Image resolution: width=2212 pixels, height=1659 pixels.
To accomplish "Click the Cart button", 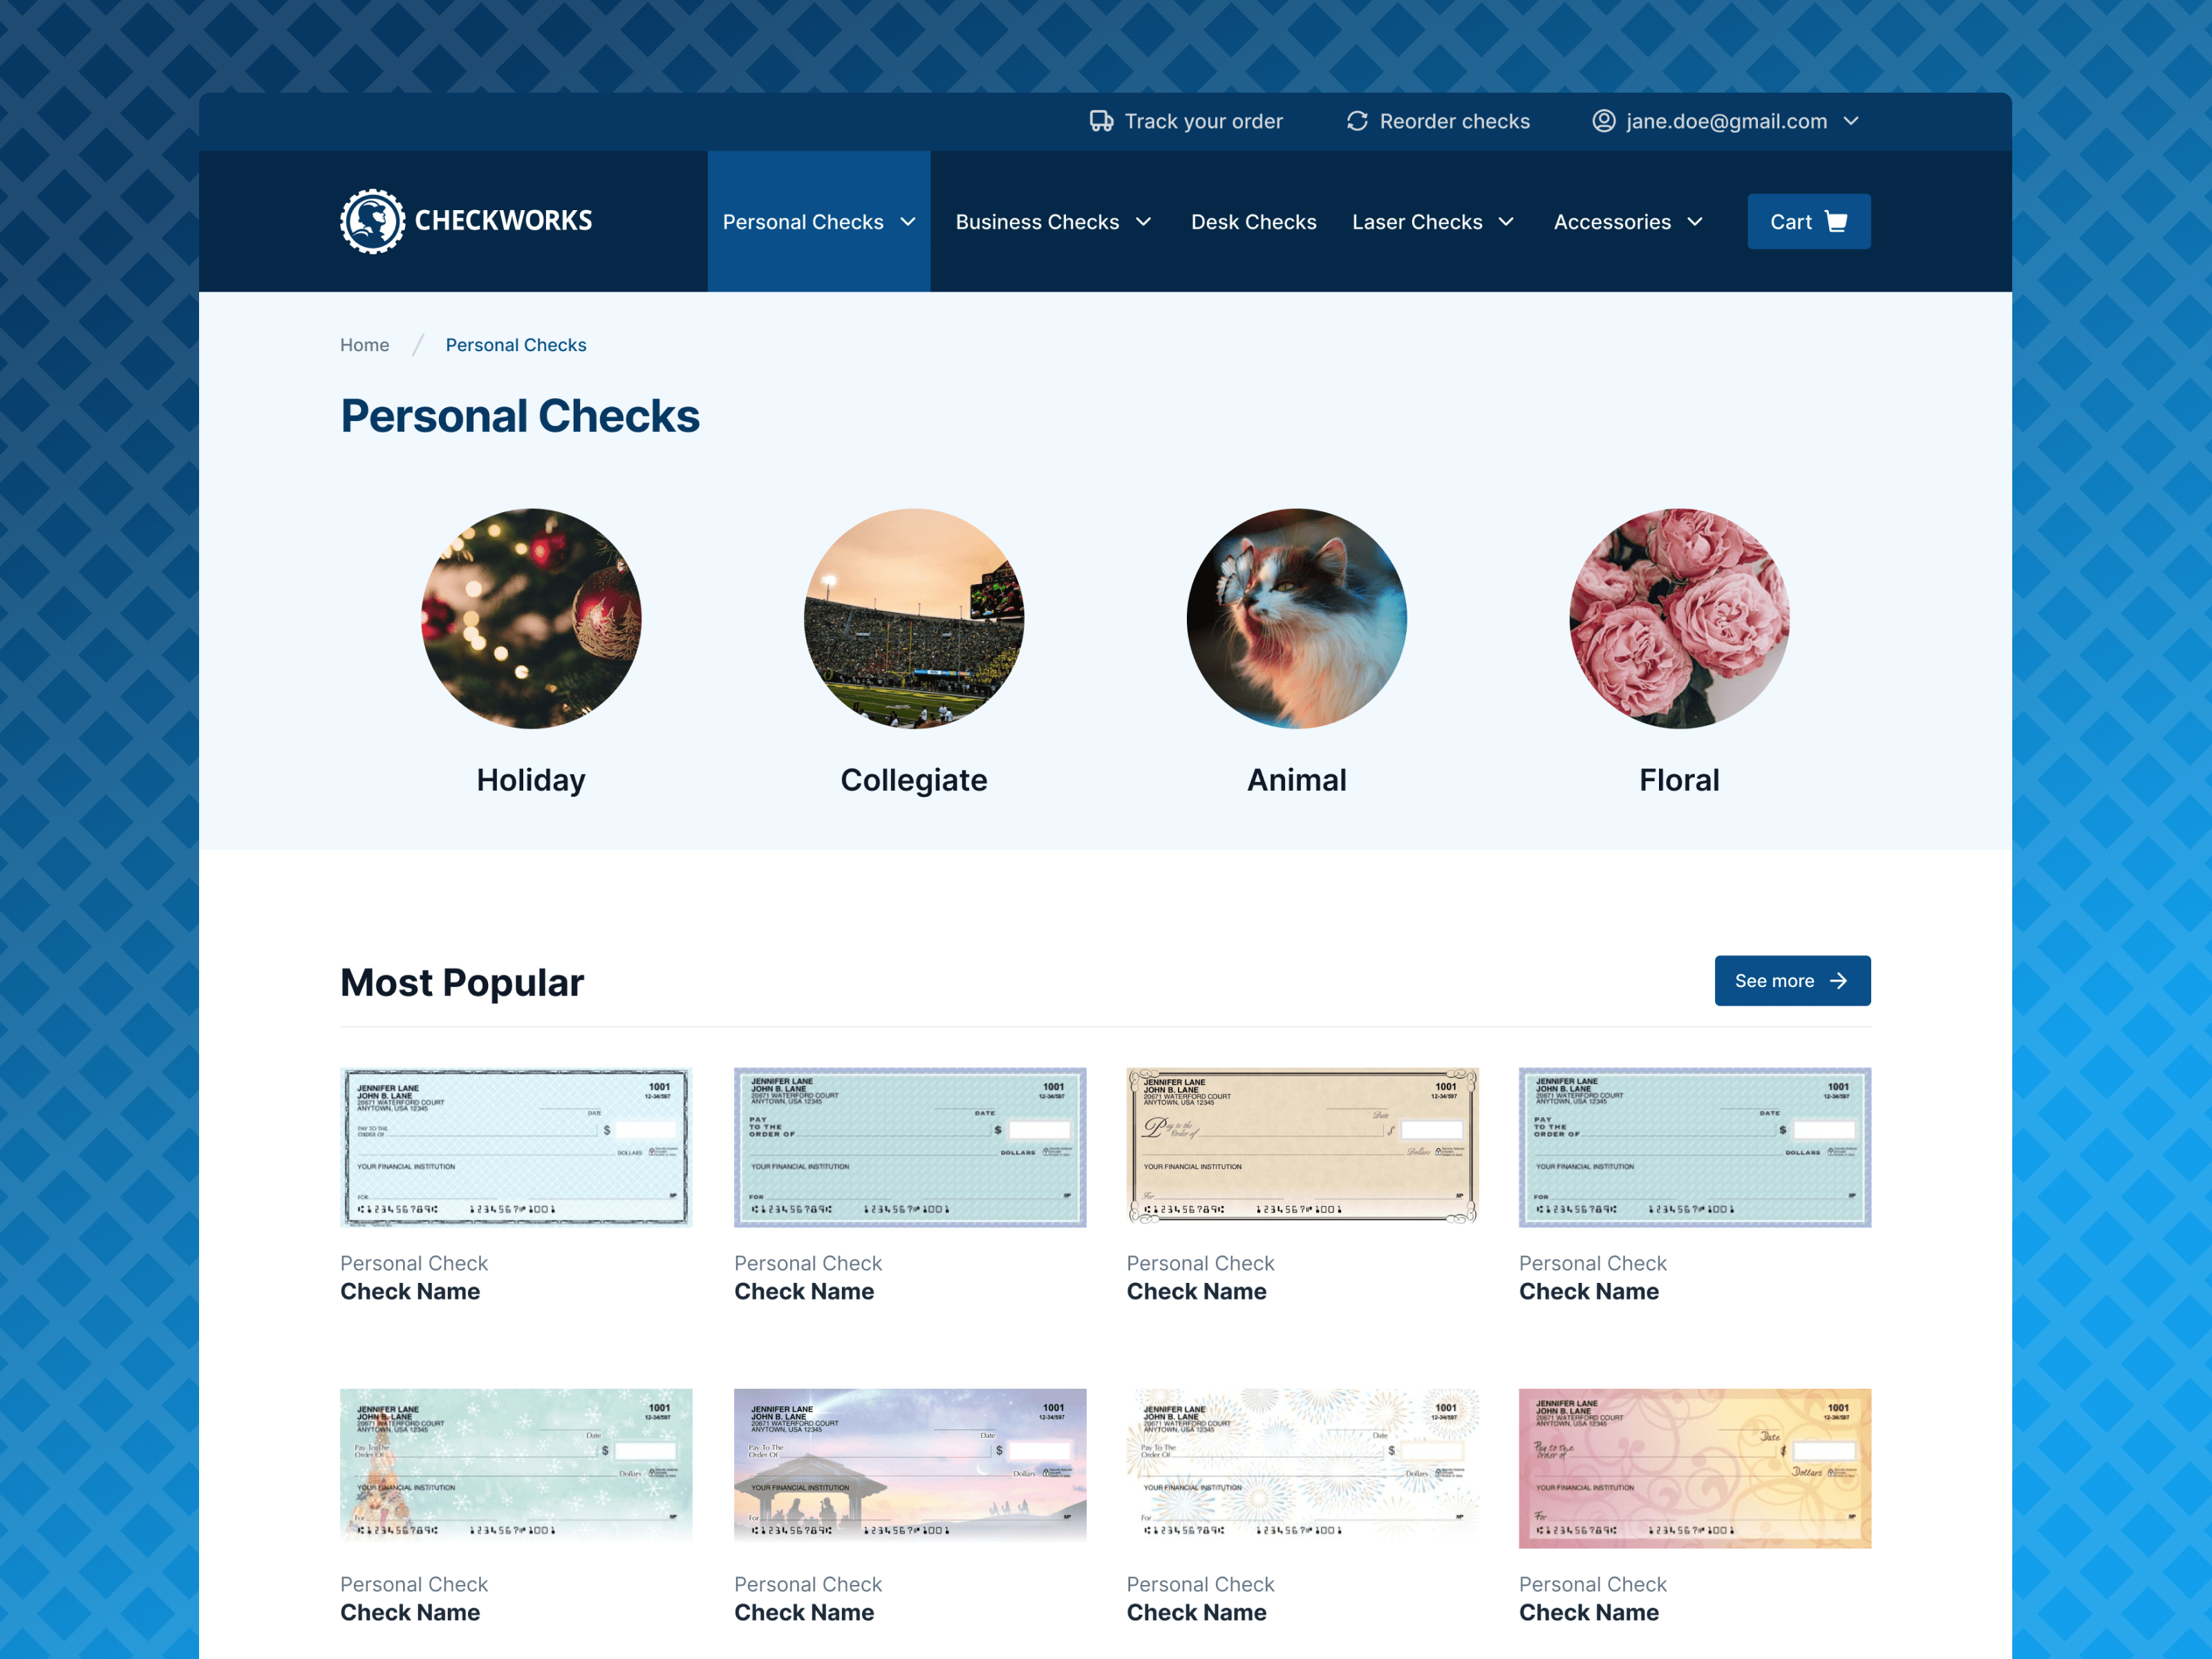I will [1806, 221].
